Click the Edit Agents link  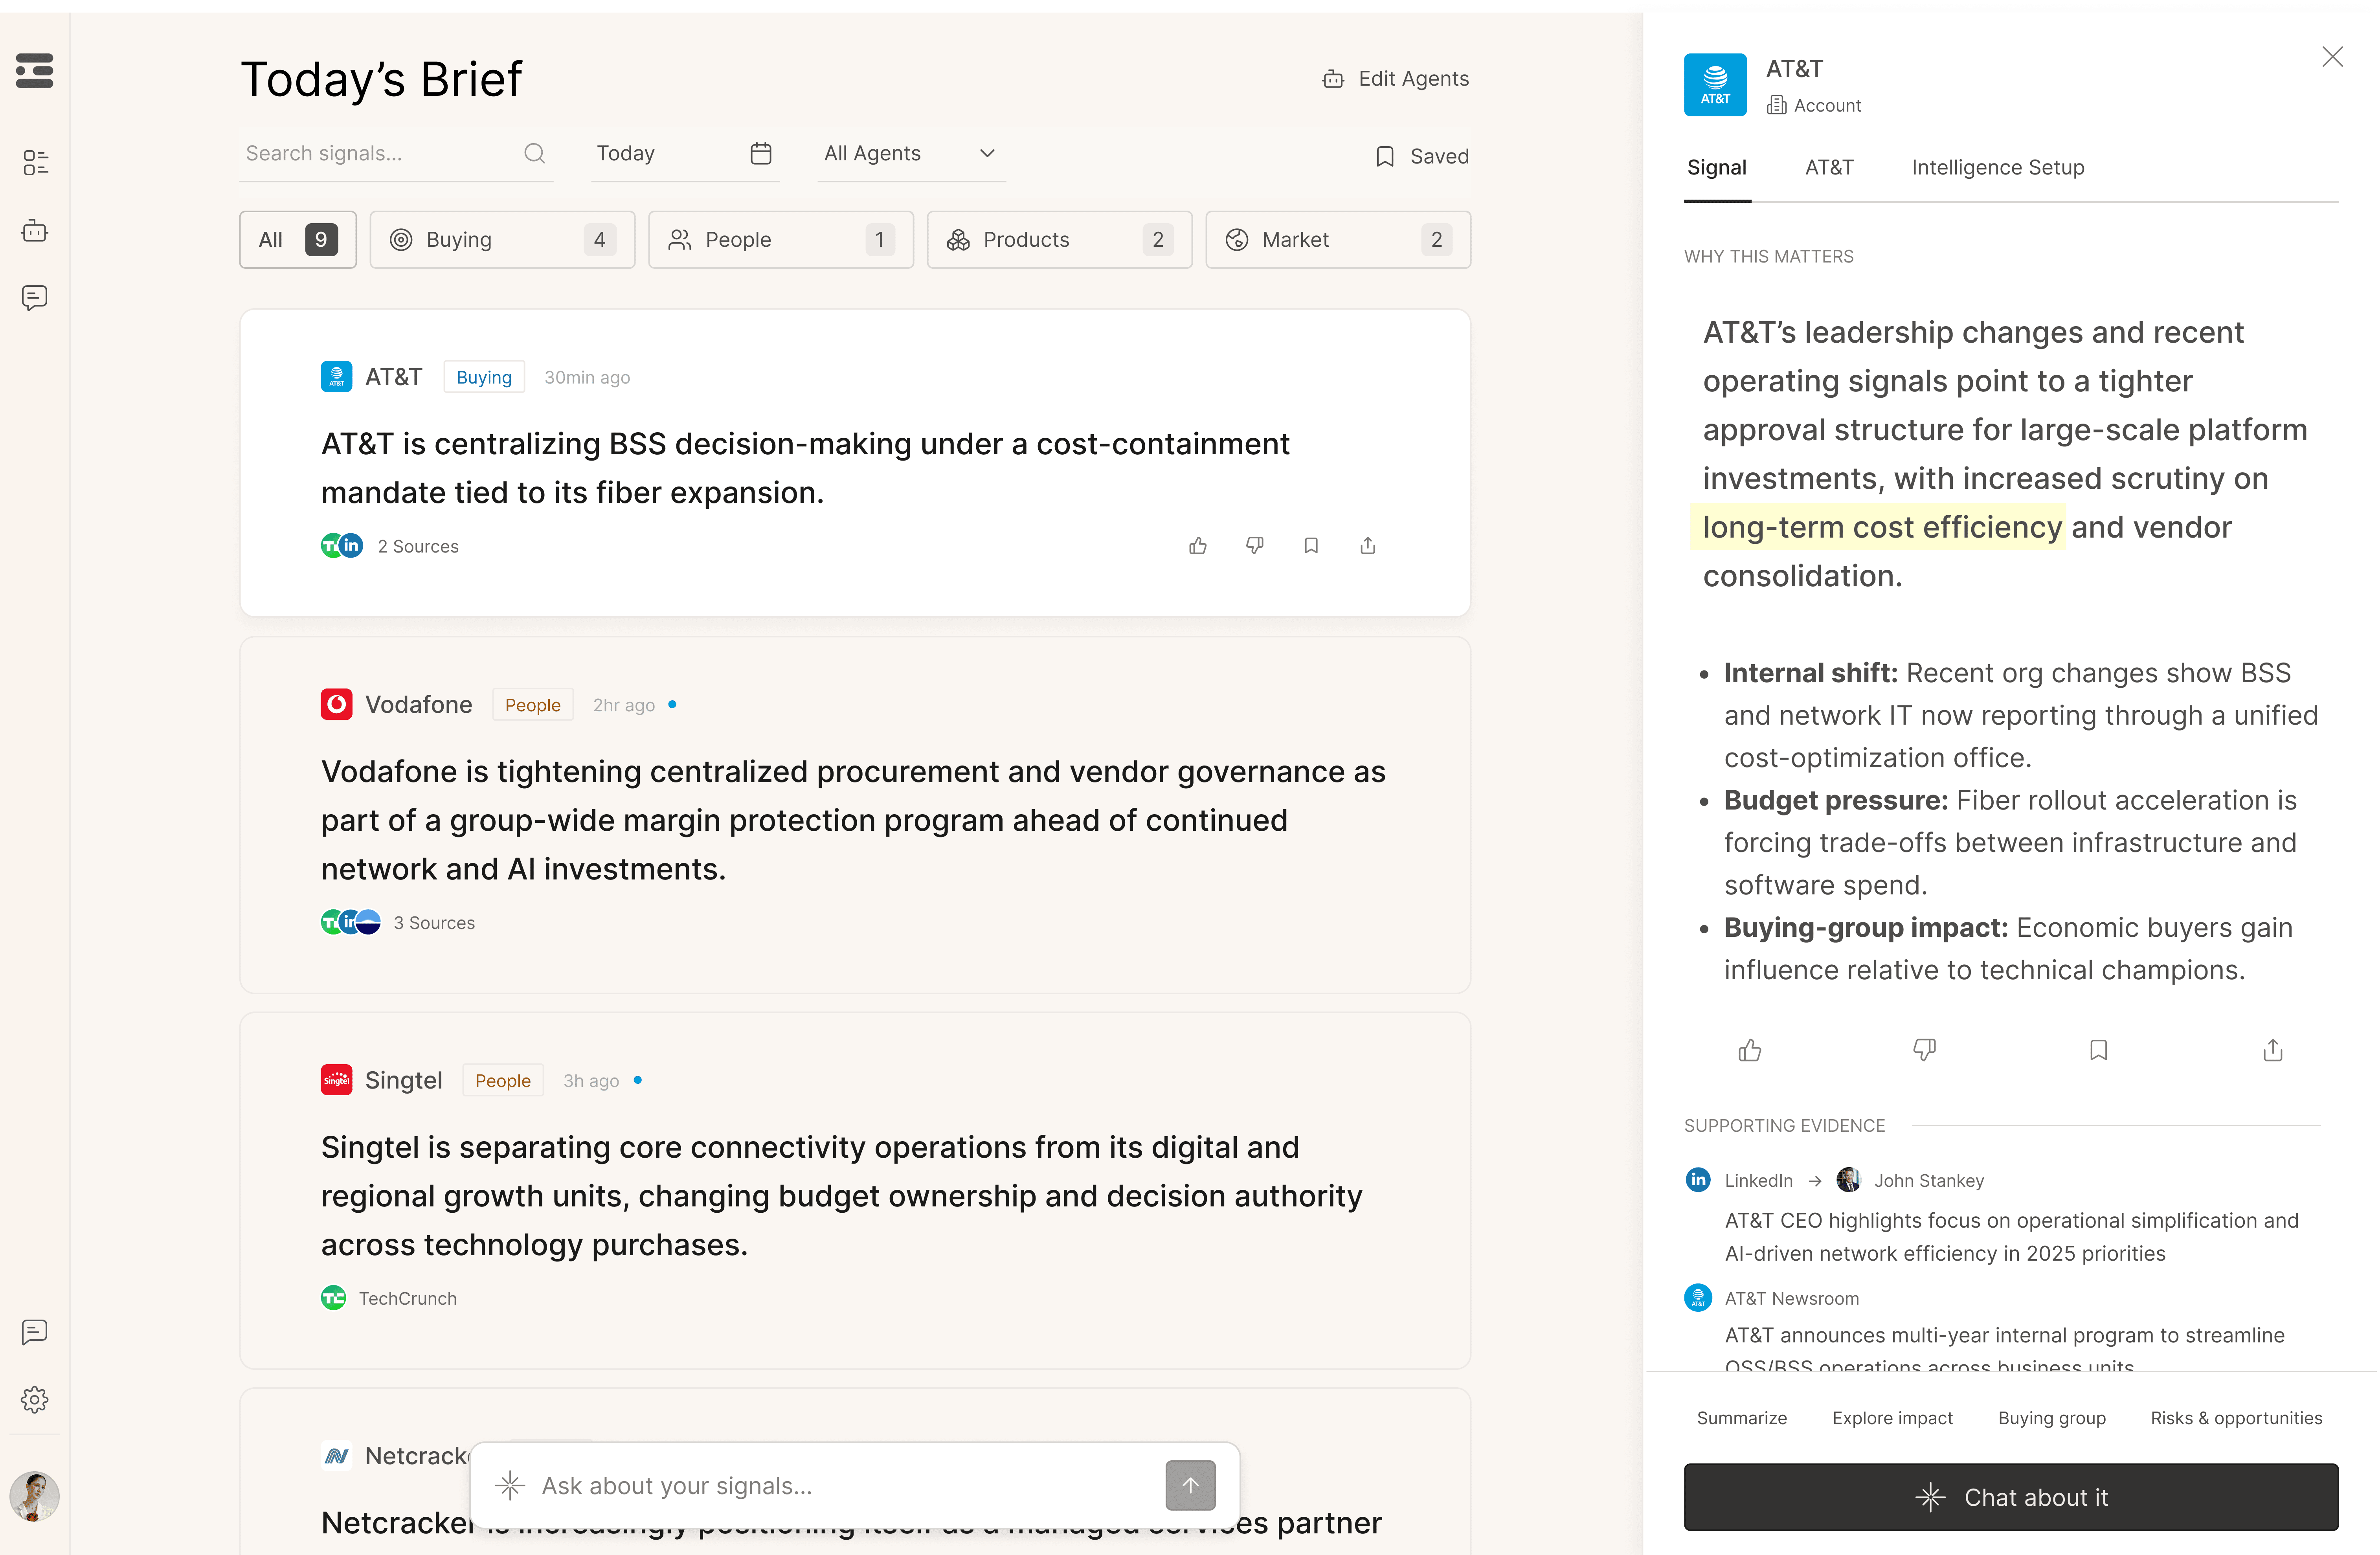(1395, 79)
